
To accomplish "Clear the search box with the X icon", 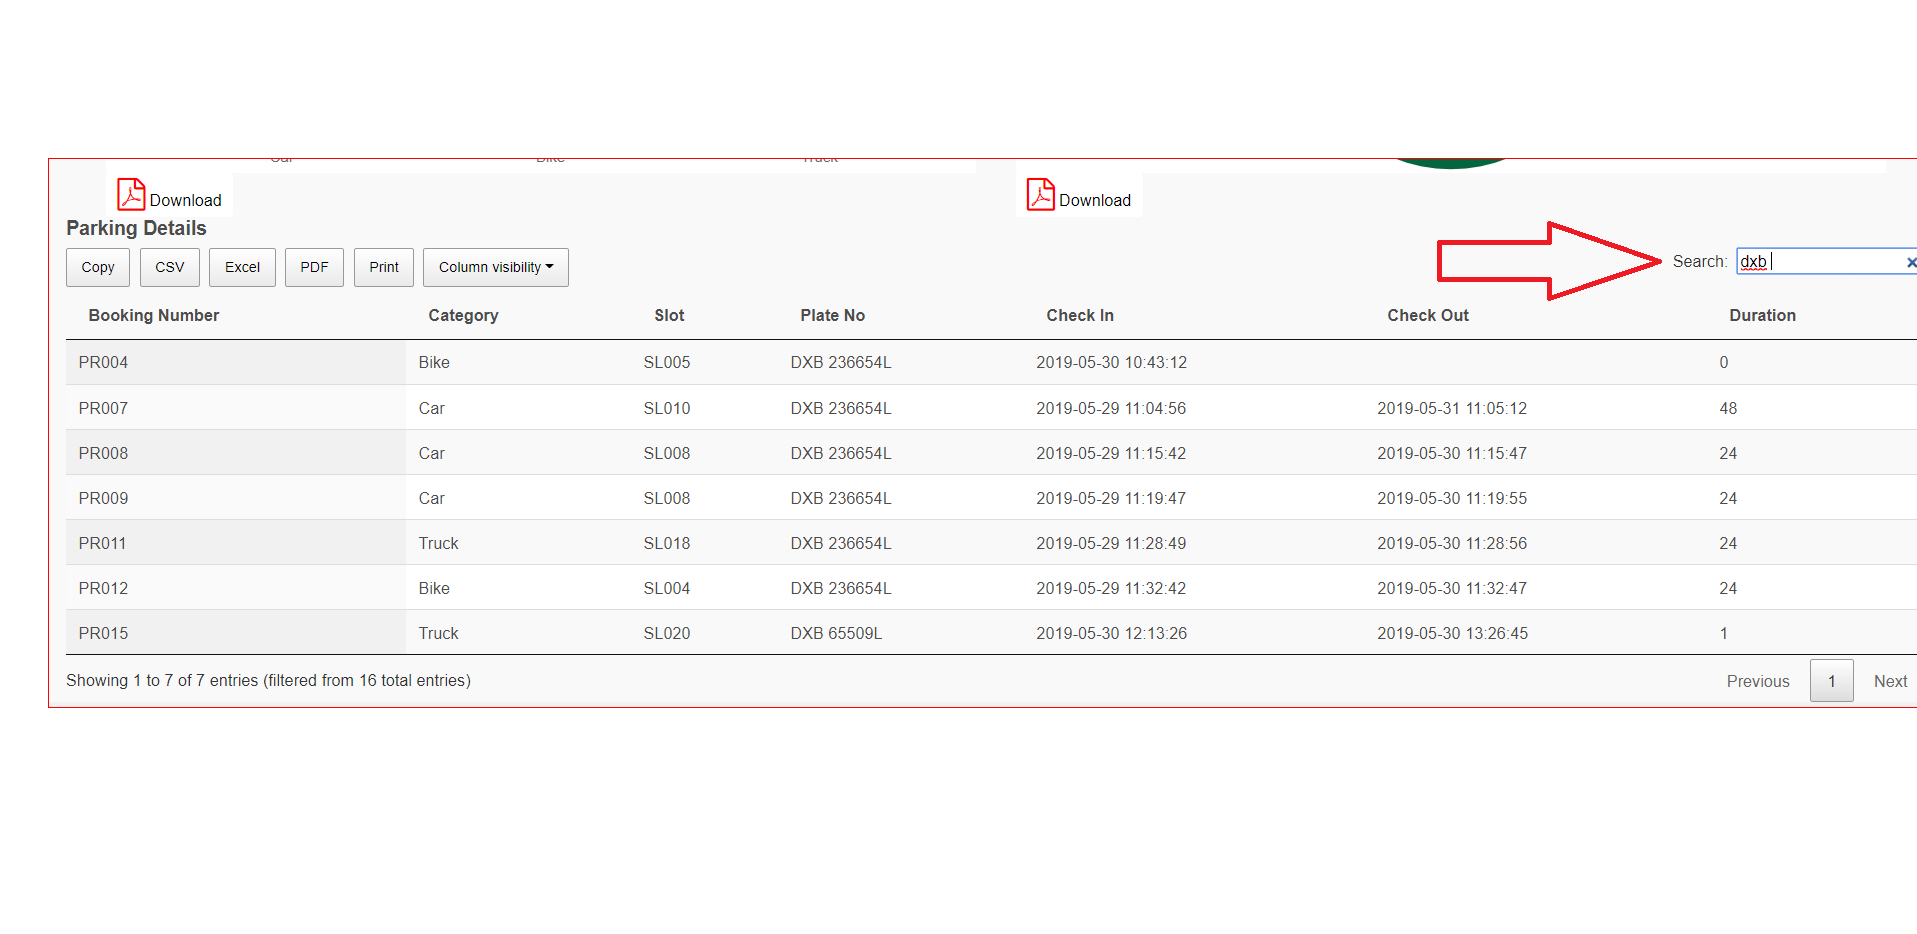I will 1910,262.
